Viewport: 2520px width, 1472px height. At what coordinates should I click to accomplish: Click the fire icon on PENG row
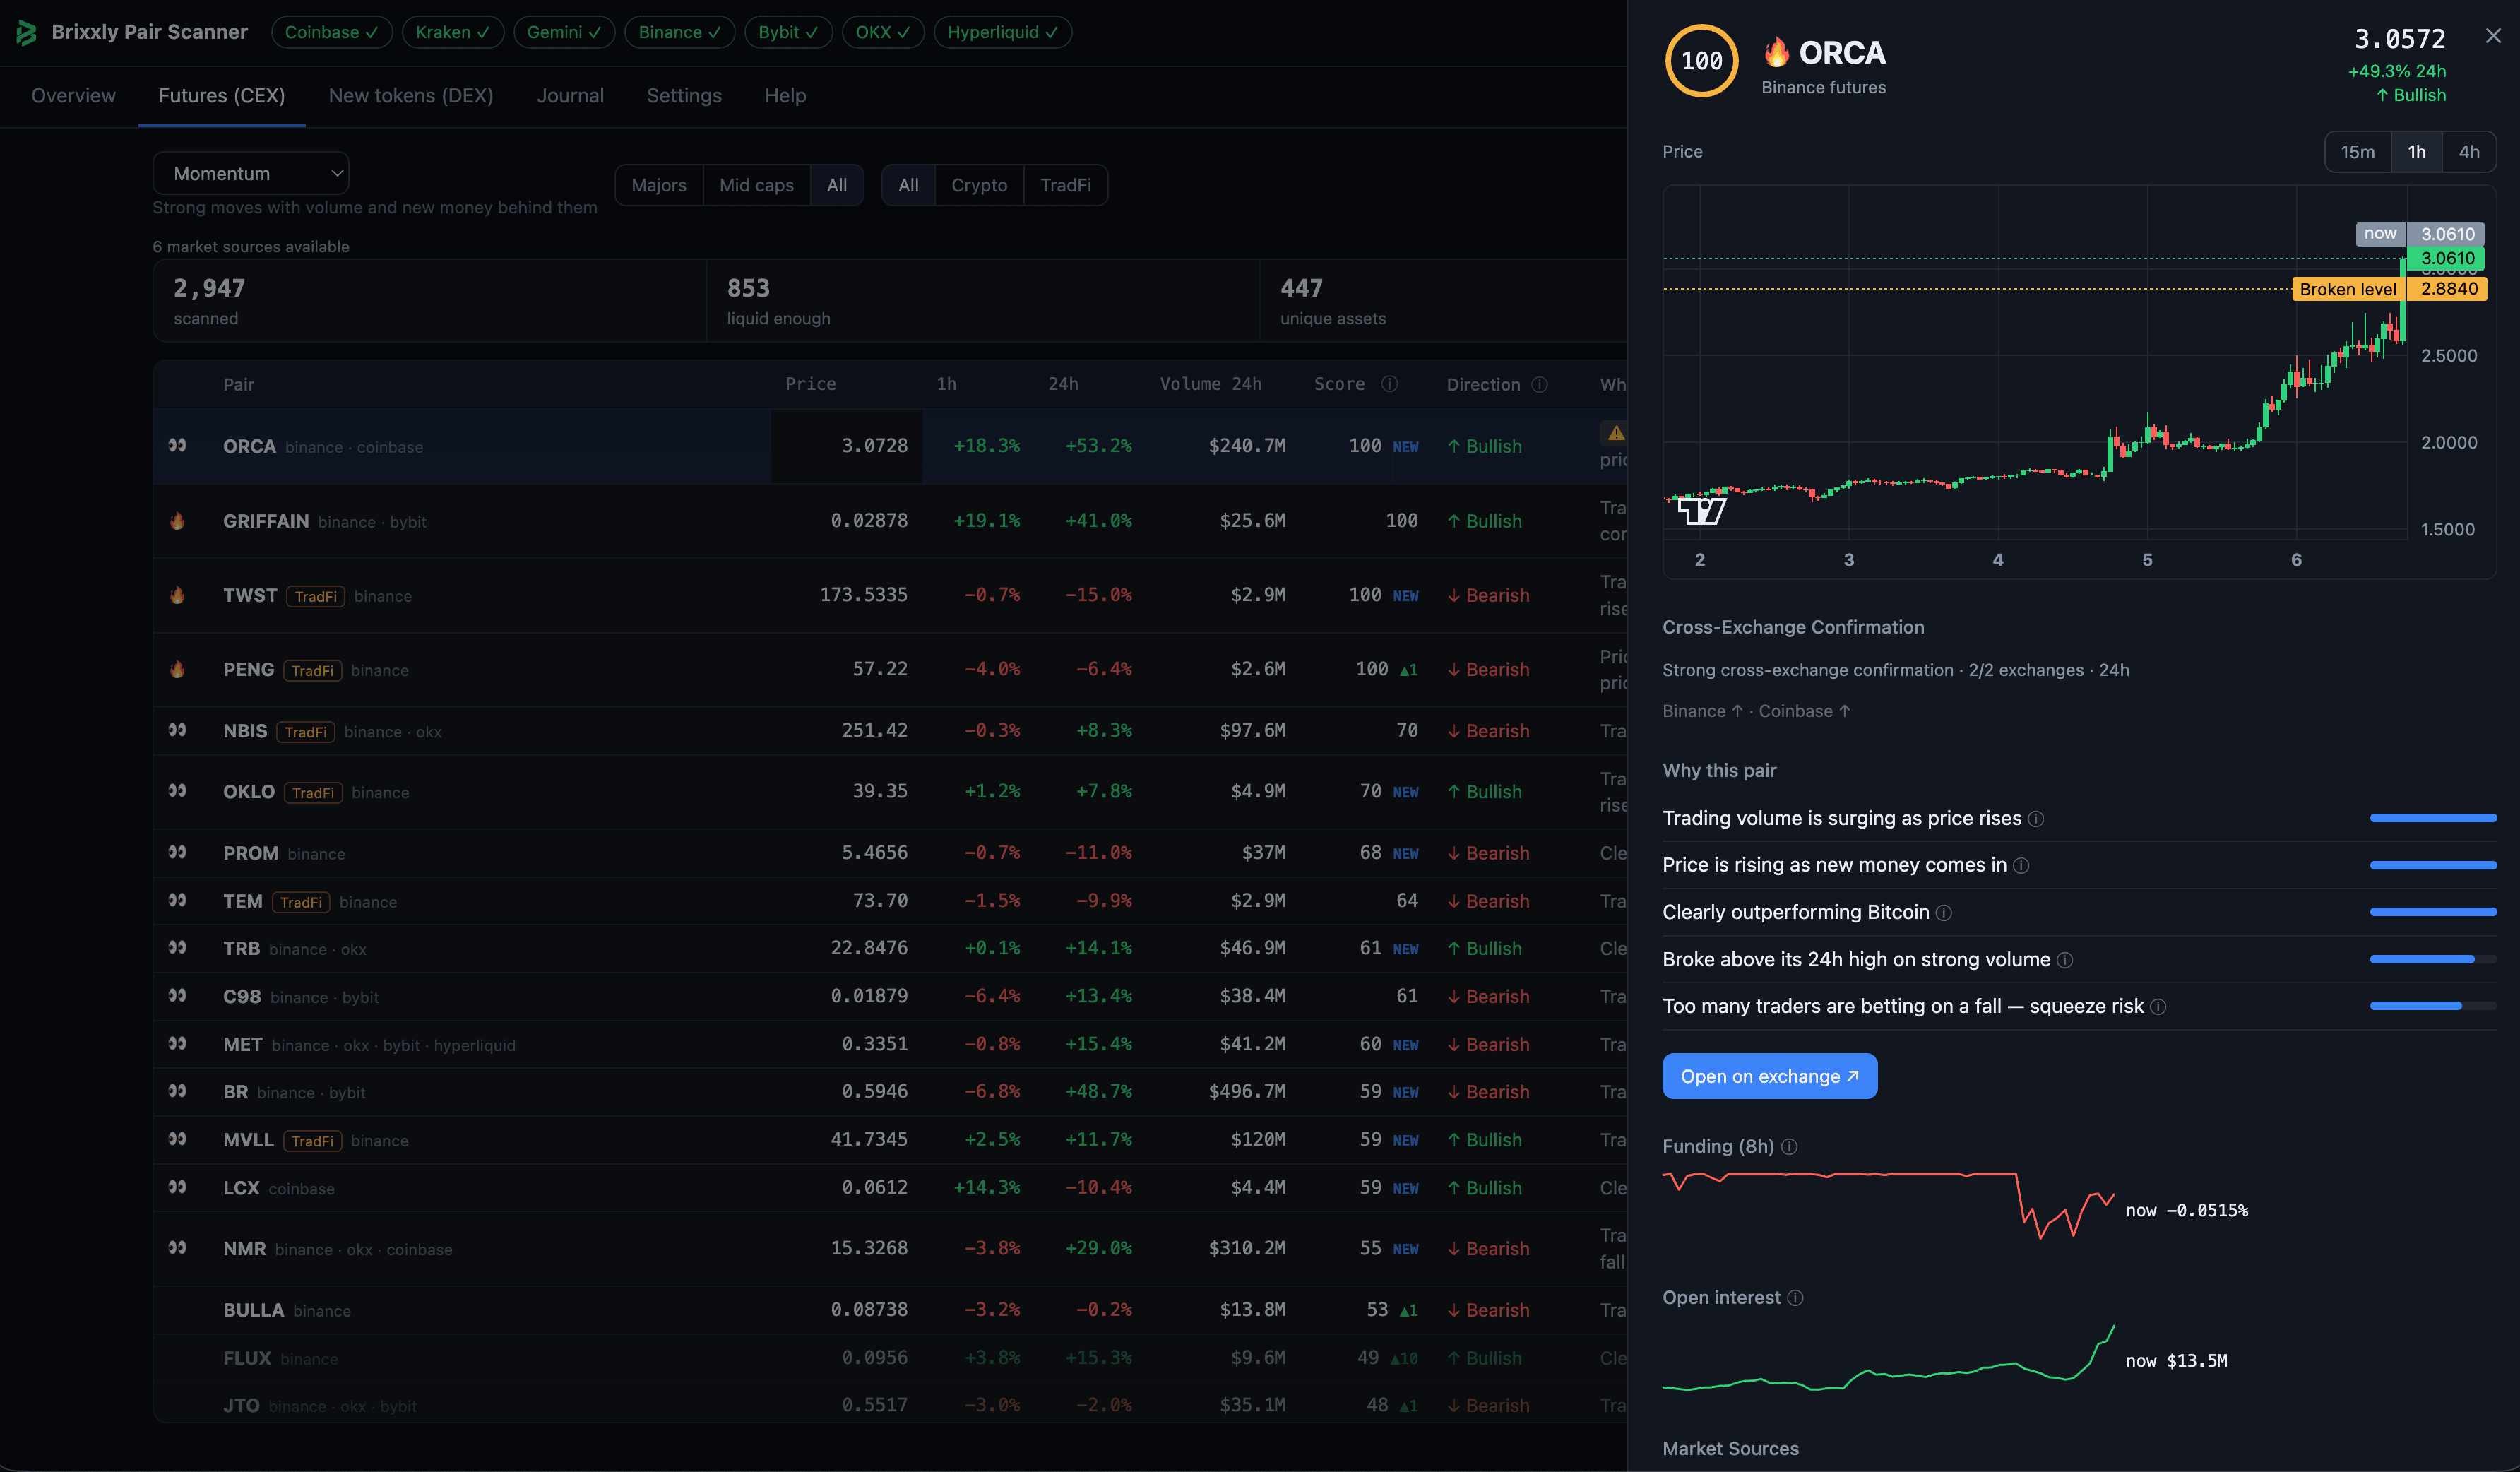pos(177,669)
